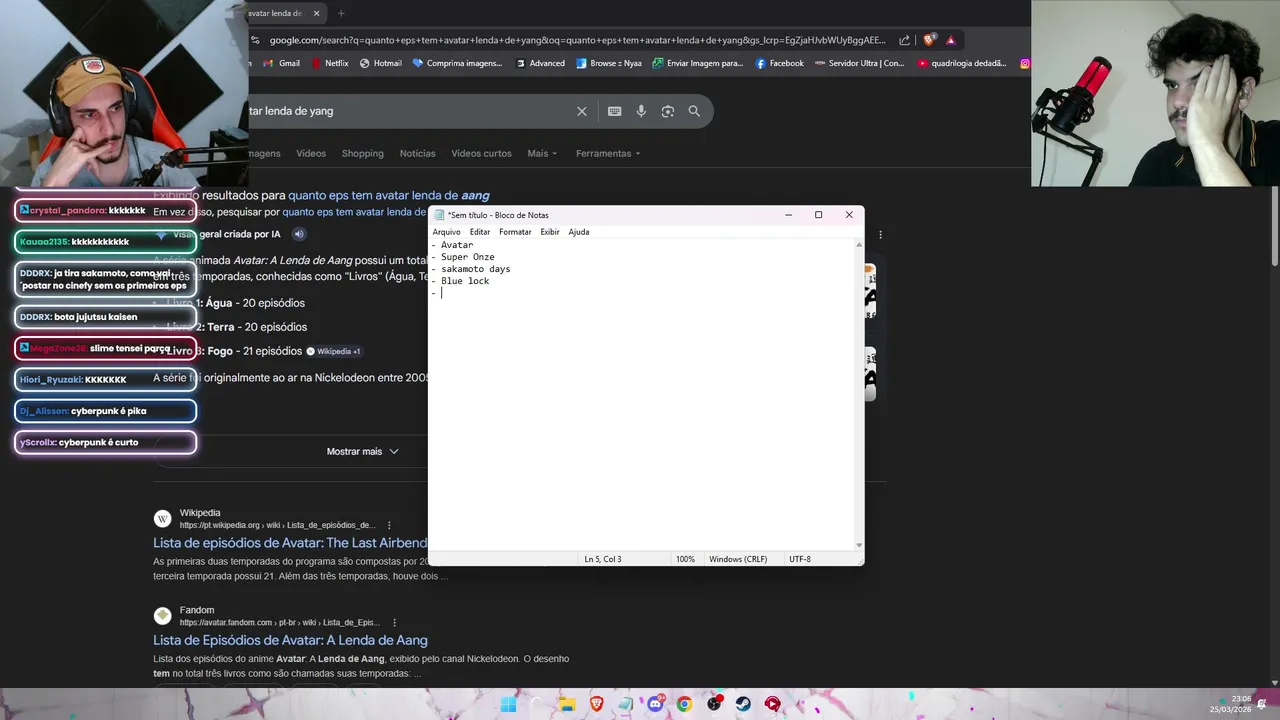The height and width of the screenshot is (720, 1280).
Task: Click the Wikipedia +1 source chip
Action: [x=334, y=351]
